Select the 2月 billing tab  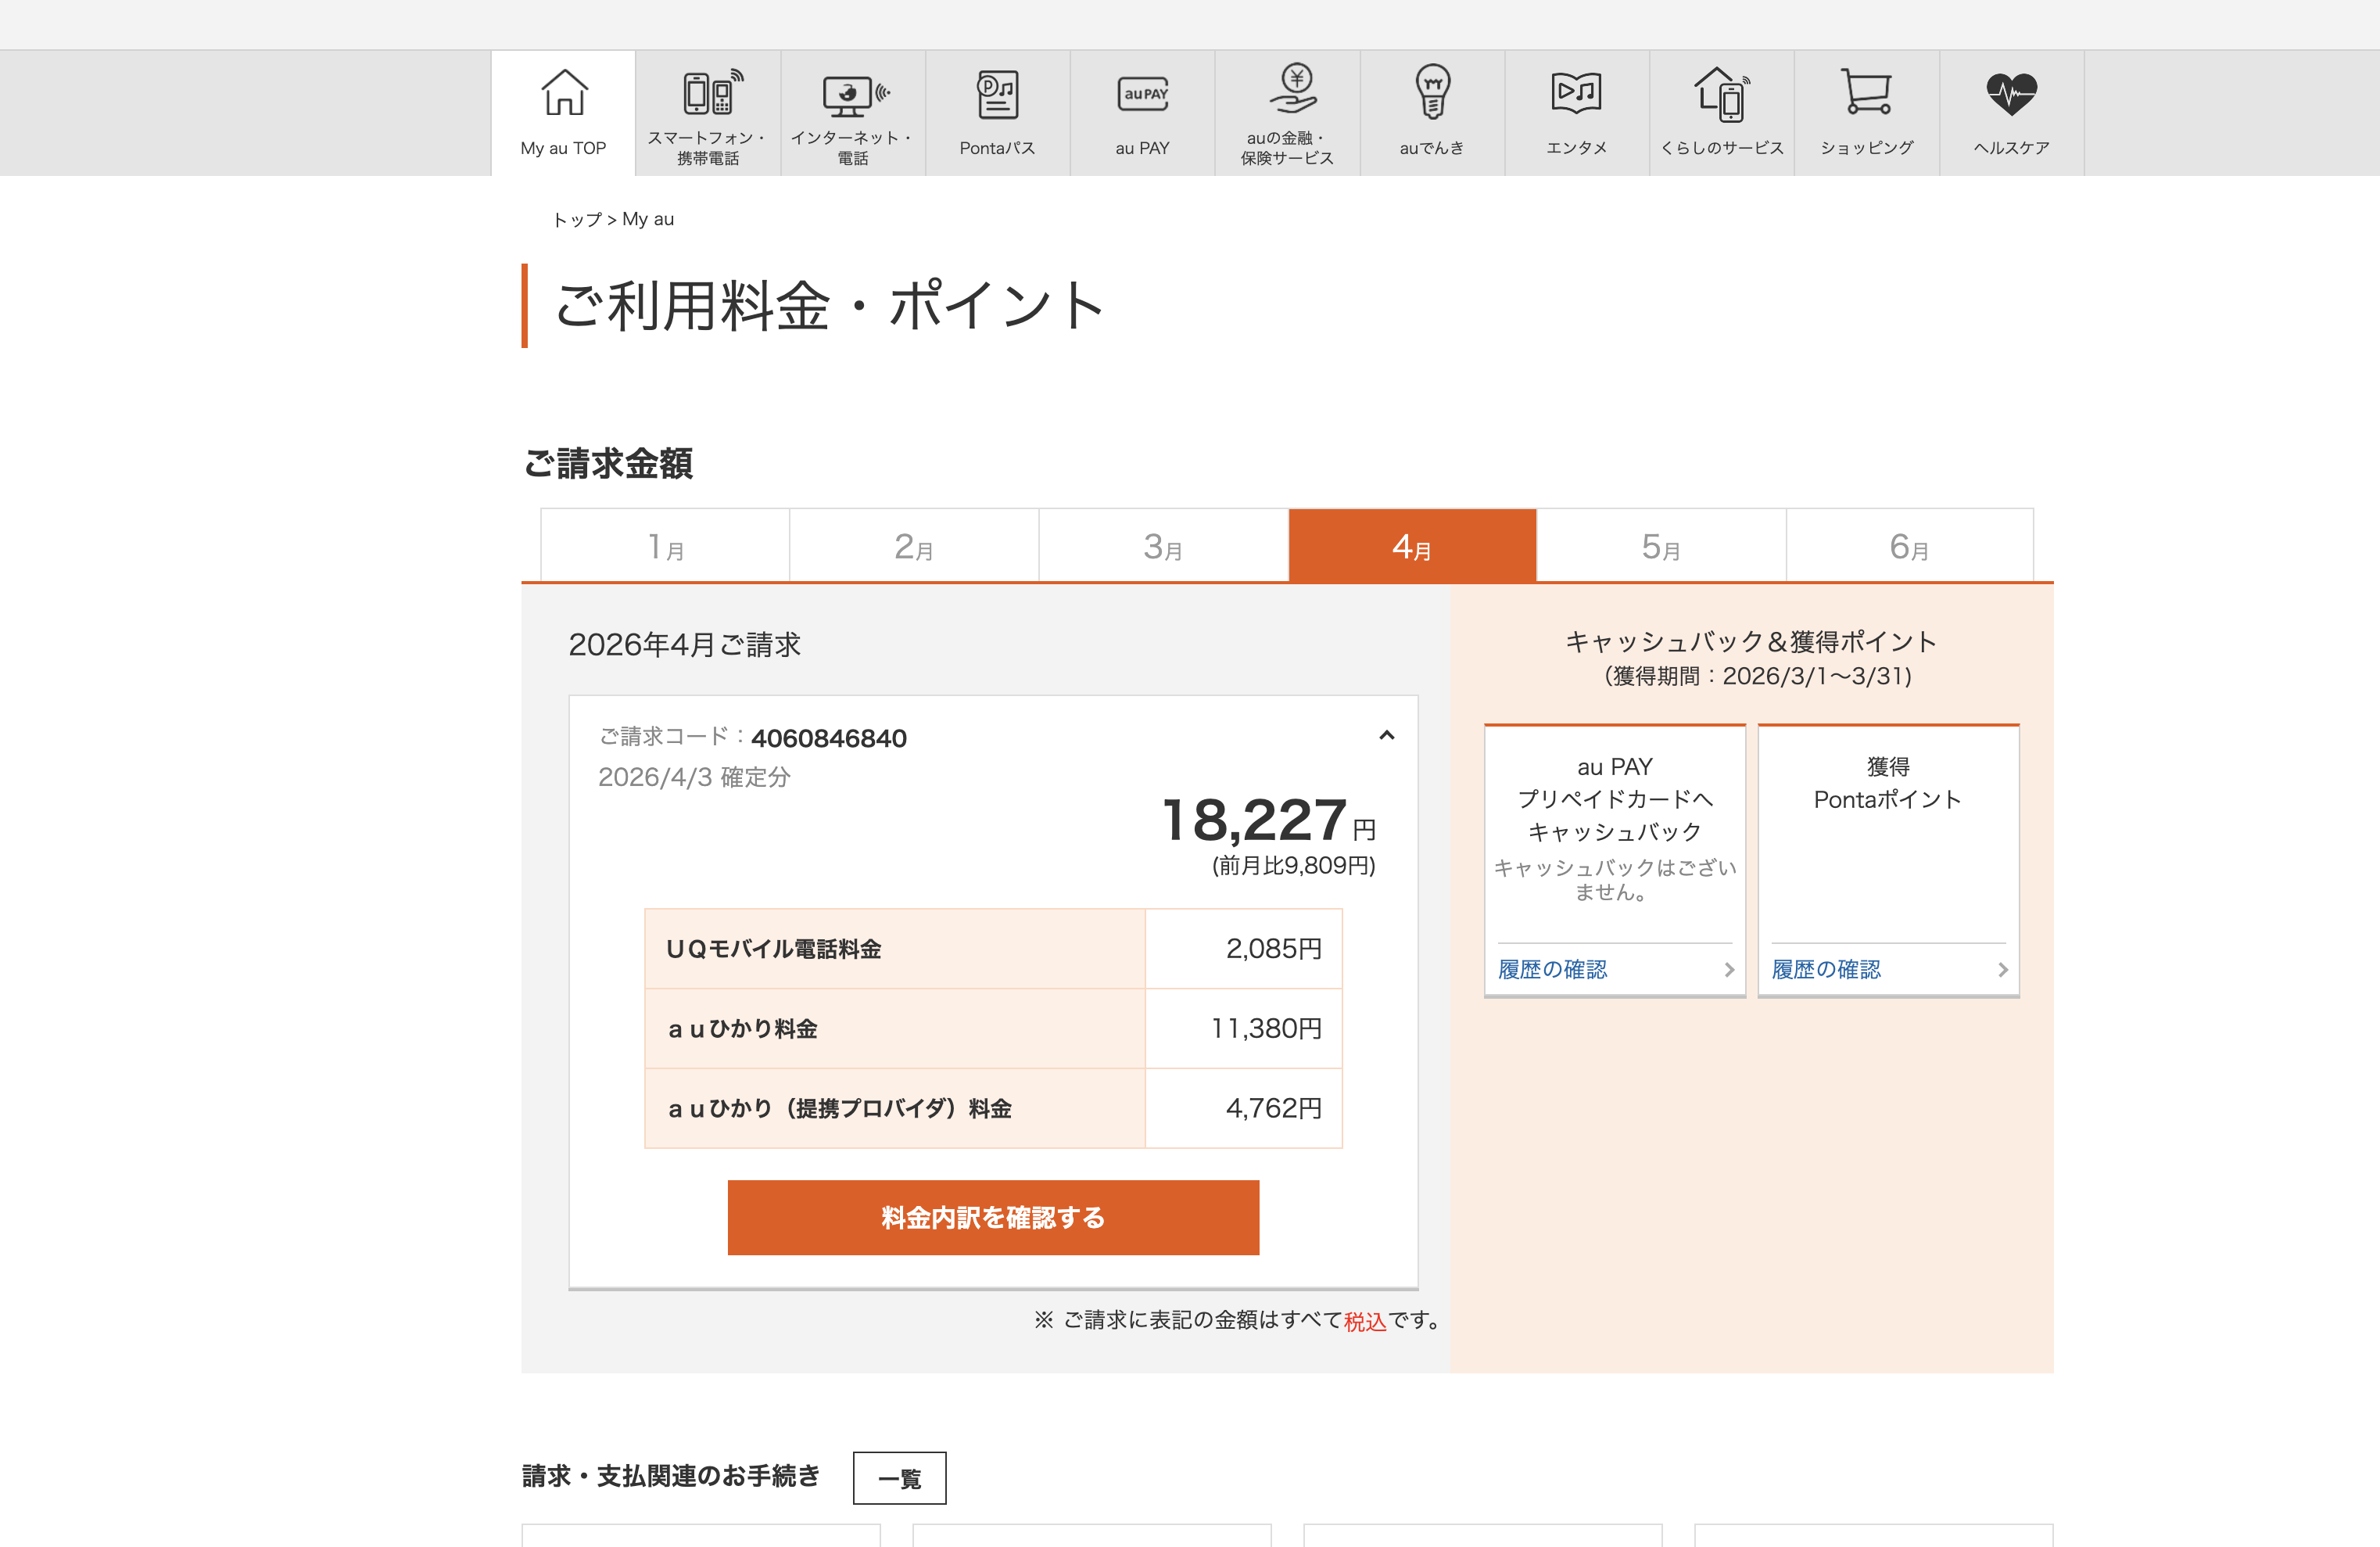click(x=914, y=546)
